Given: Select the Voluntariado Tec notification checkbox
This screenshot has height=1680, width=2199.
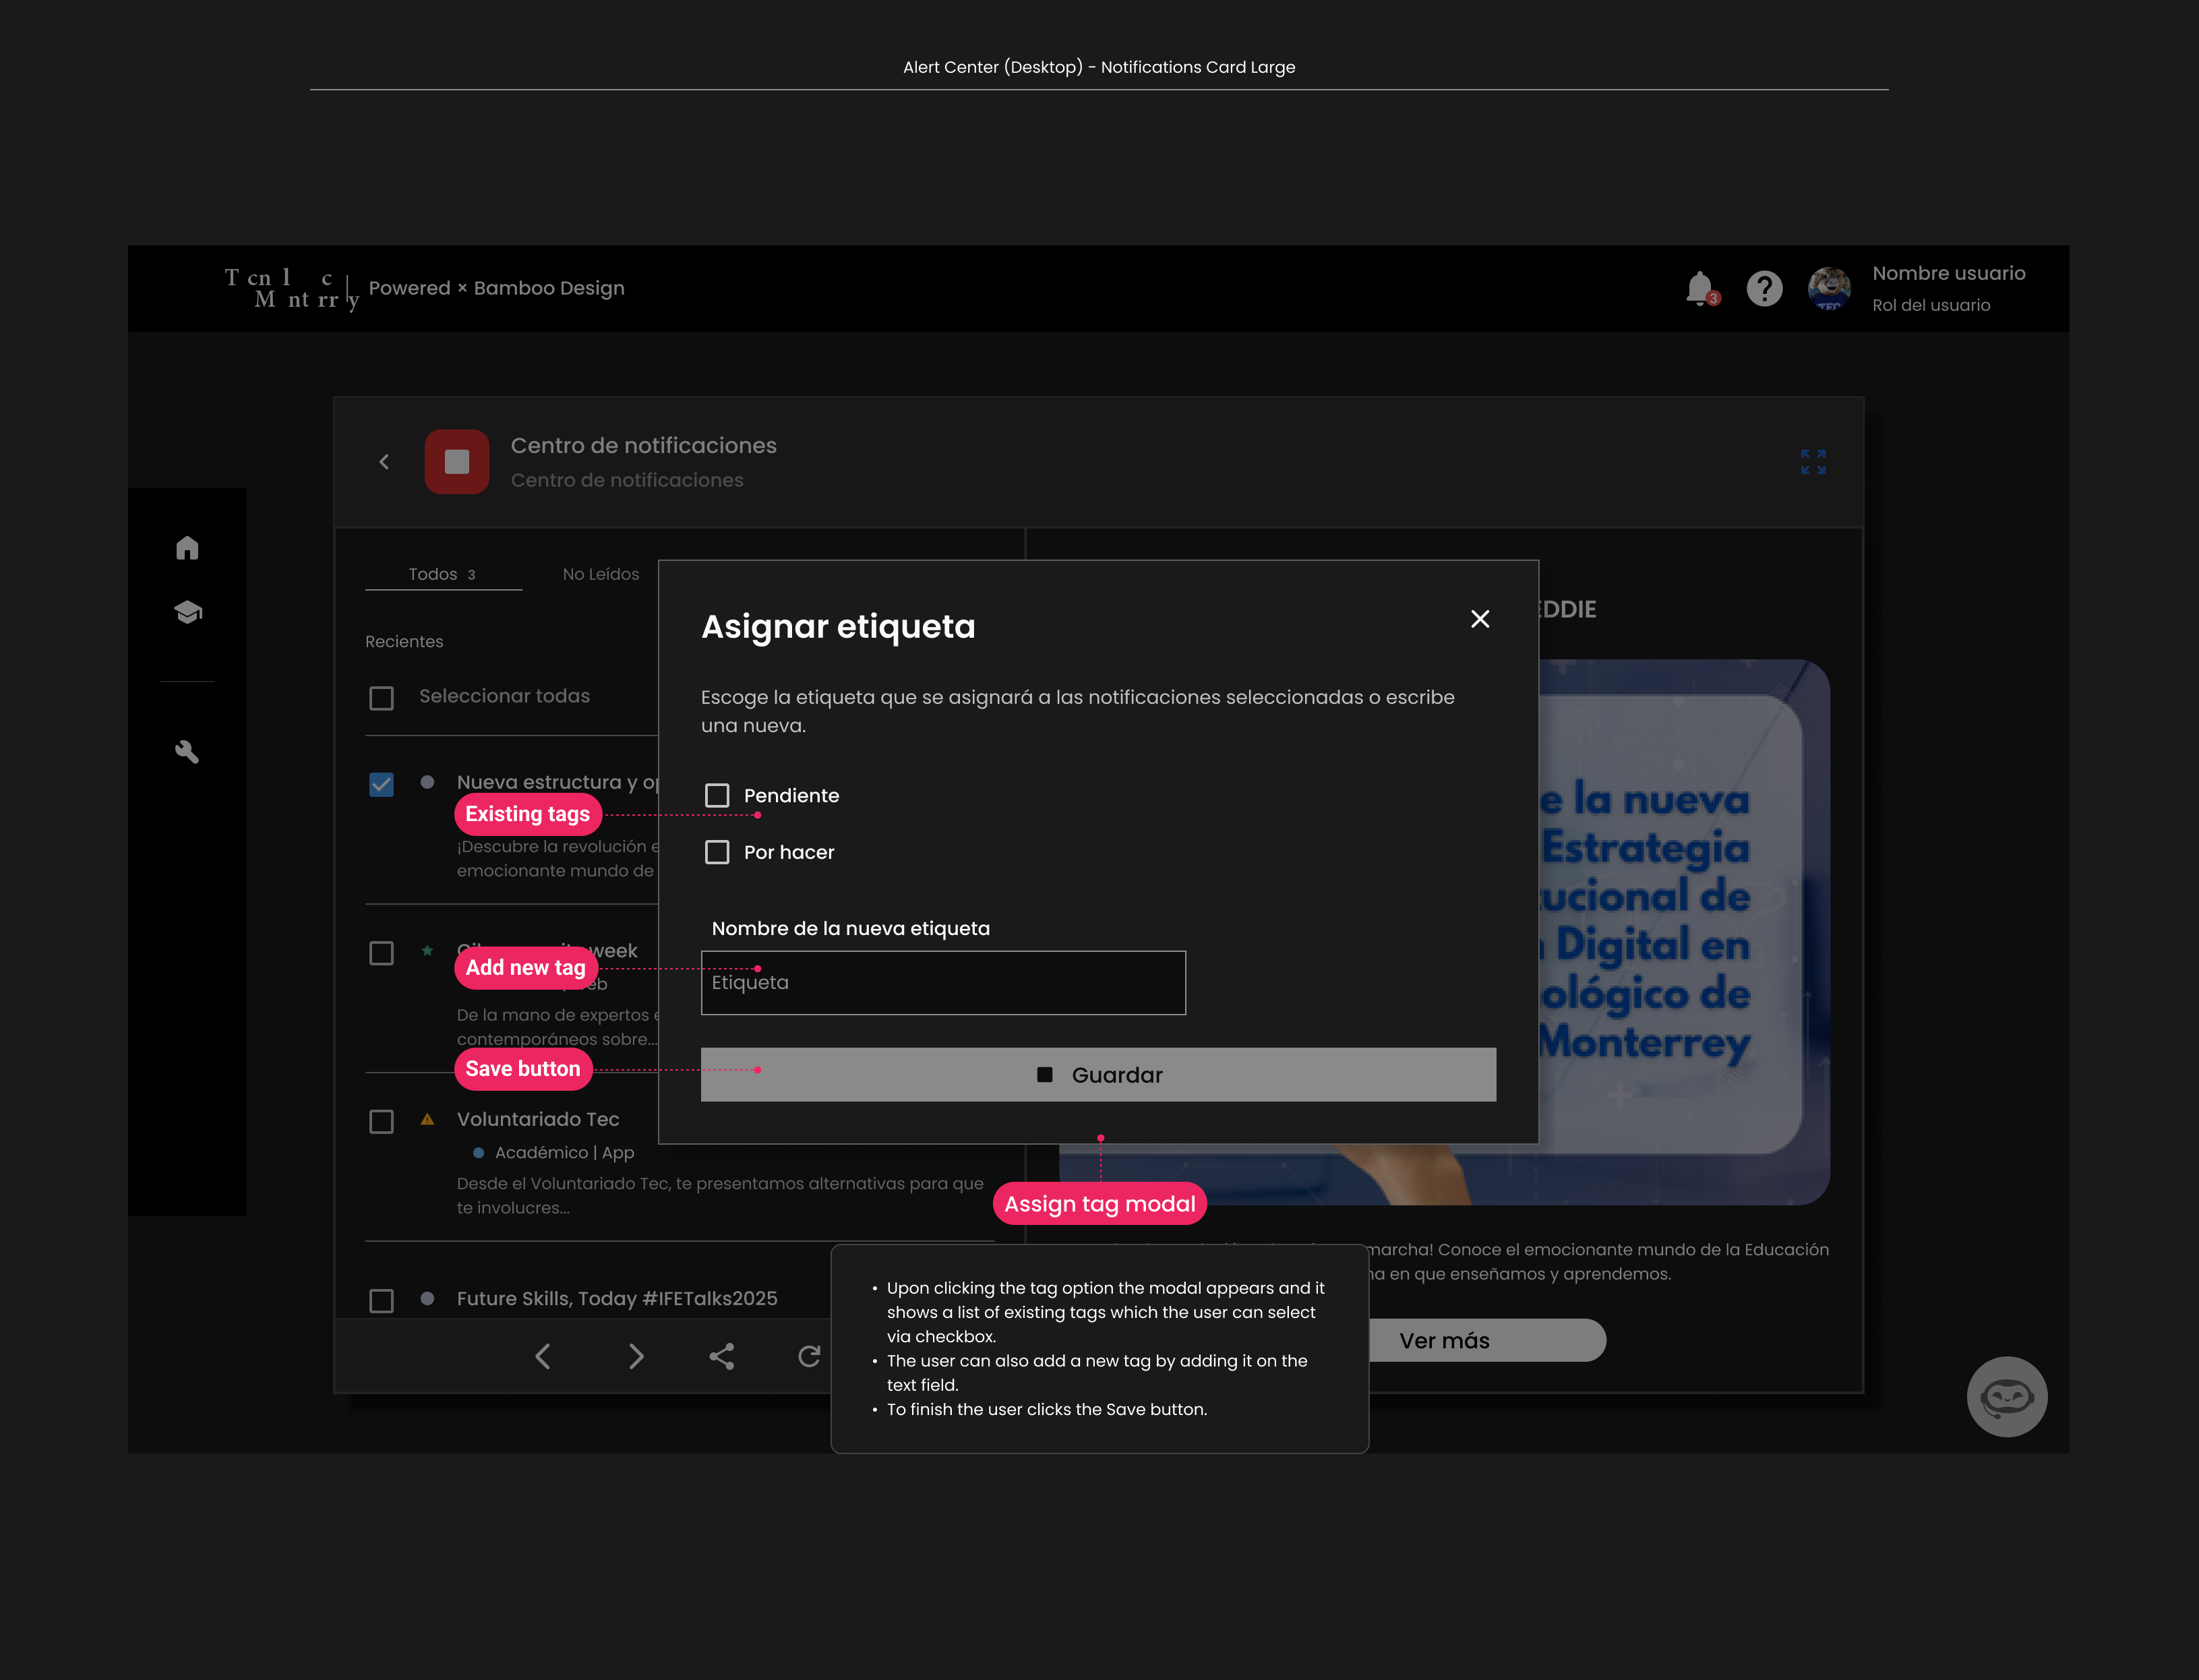Looking at the screenshot, I should [x=381, y=1122].
